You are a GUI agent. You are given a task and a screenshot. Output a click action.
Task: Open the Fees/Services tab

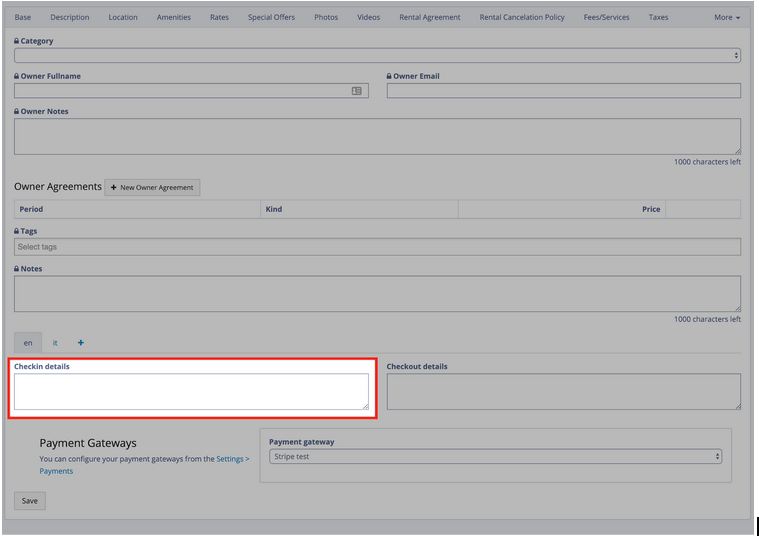pos(607,17)
